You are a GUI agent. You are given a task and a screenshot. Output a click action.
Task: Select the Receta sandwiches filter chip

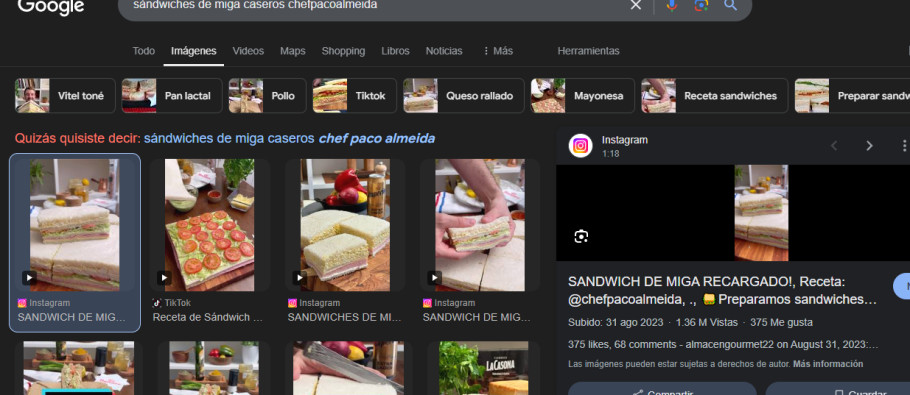[x=714, y=96]
